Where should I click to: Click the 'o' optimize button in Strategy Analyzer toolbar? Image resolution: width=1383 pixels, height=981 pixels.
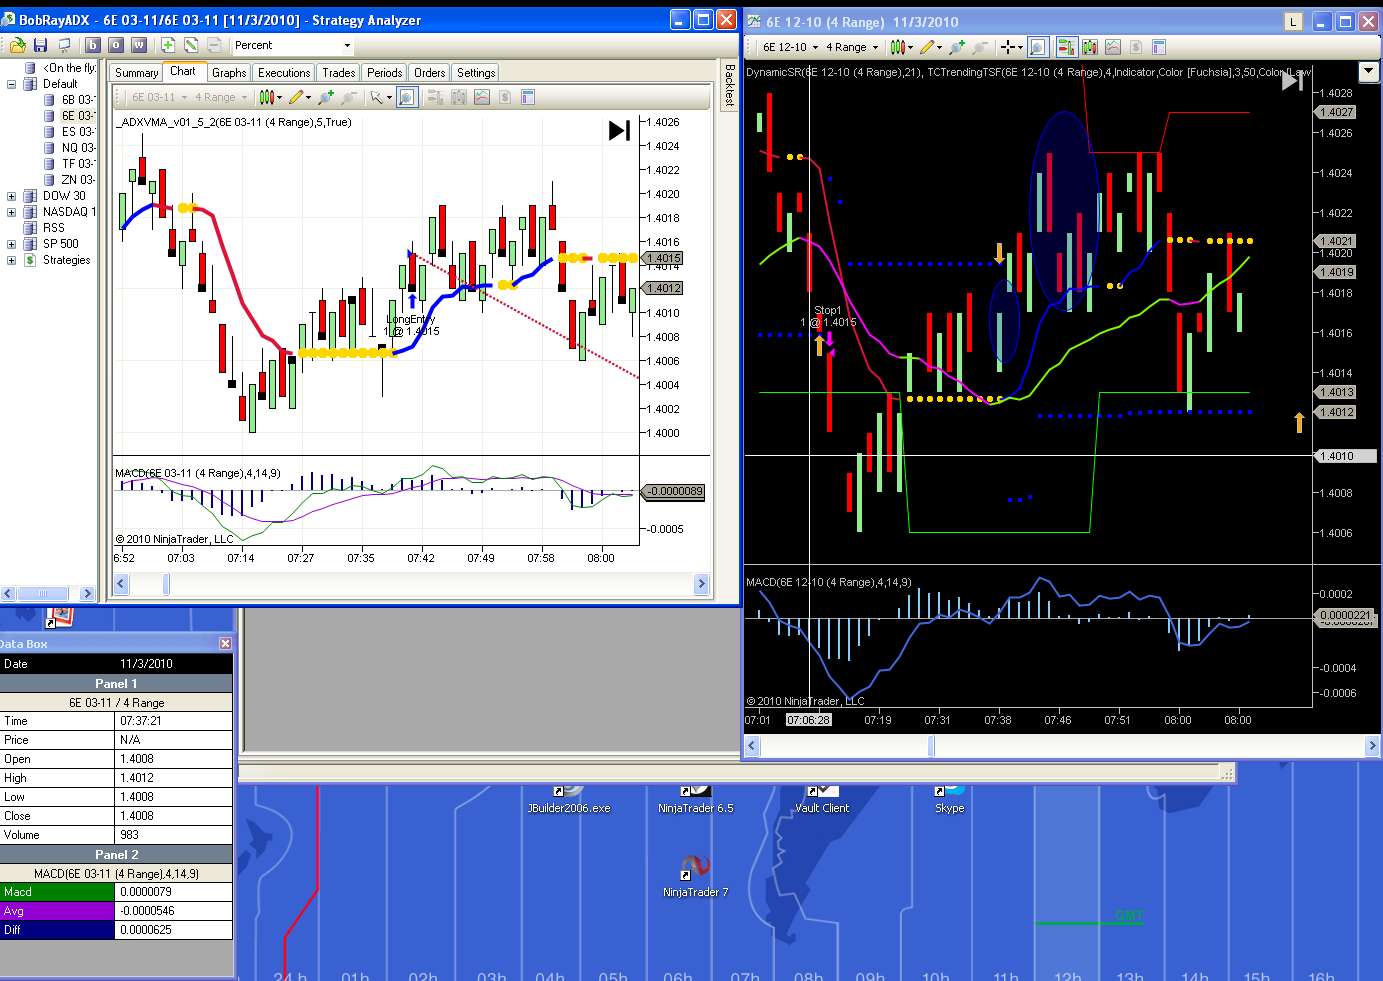(x=116, y=45)
